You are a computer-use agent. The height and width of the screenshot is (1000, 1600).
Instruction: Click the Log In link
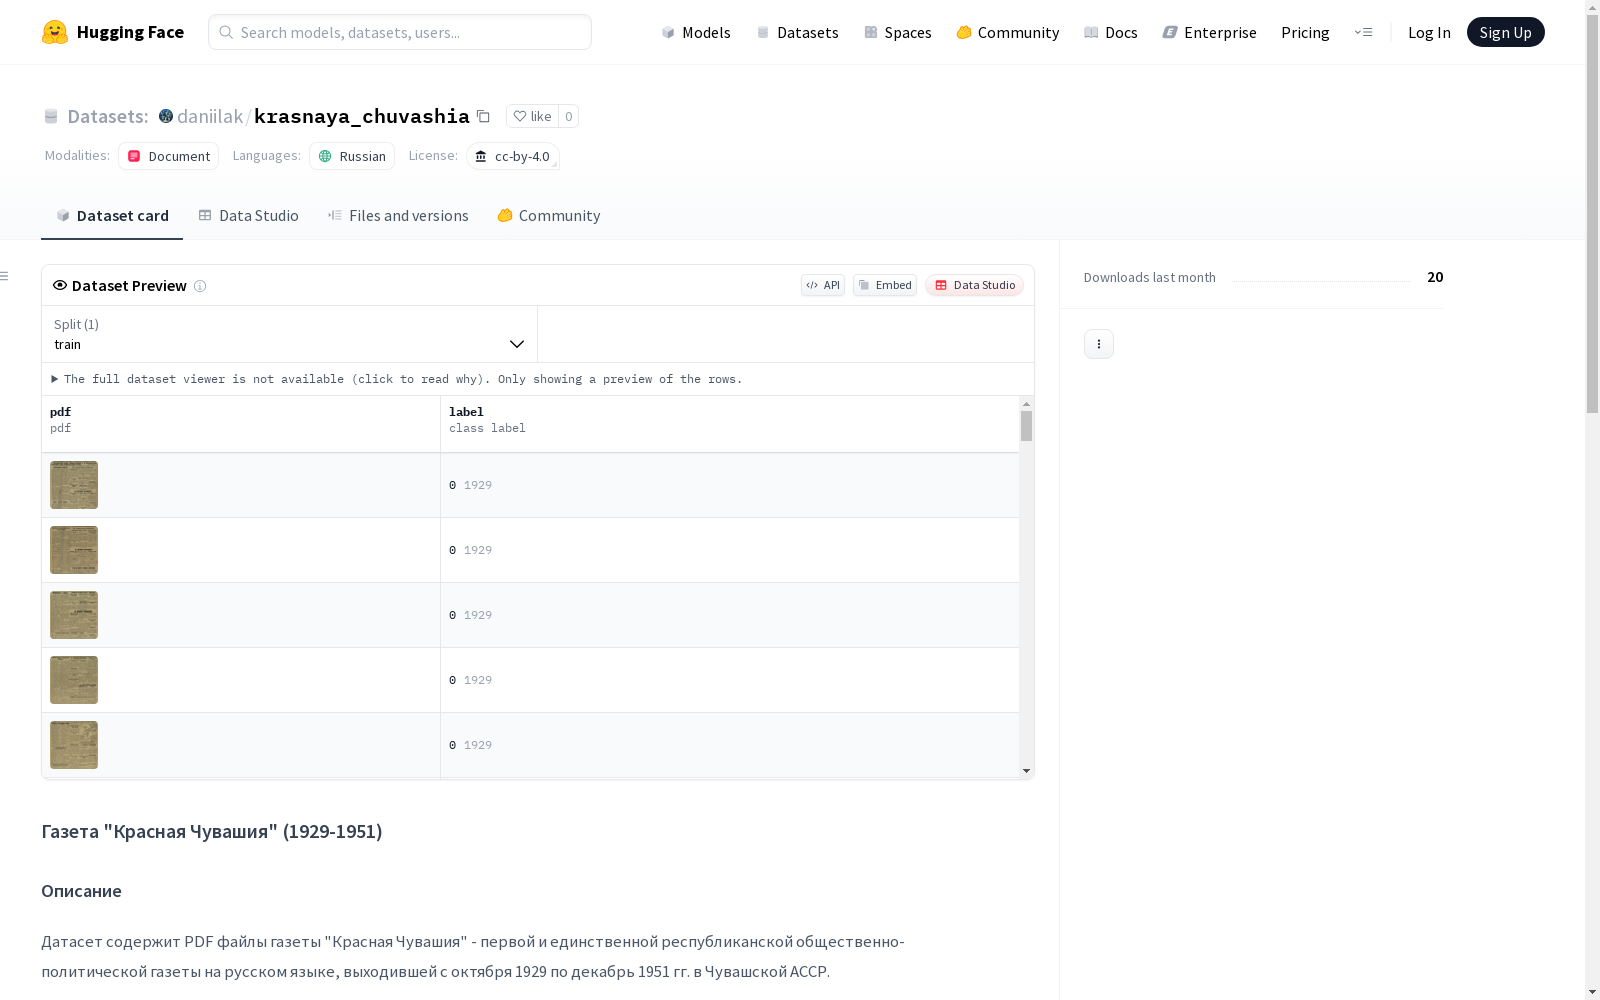[x=1429, y=32]
